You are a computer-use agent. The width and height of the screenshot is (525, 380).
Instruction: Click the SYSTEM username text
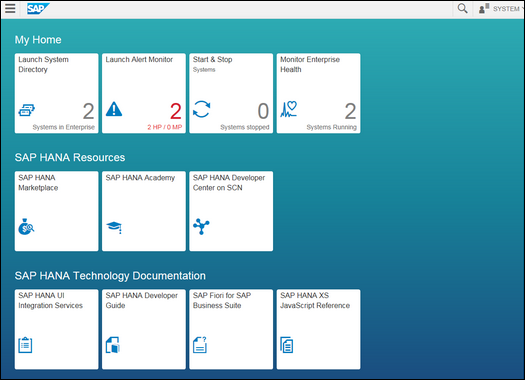pyautogui.click(x=506, y=9)
